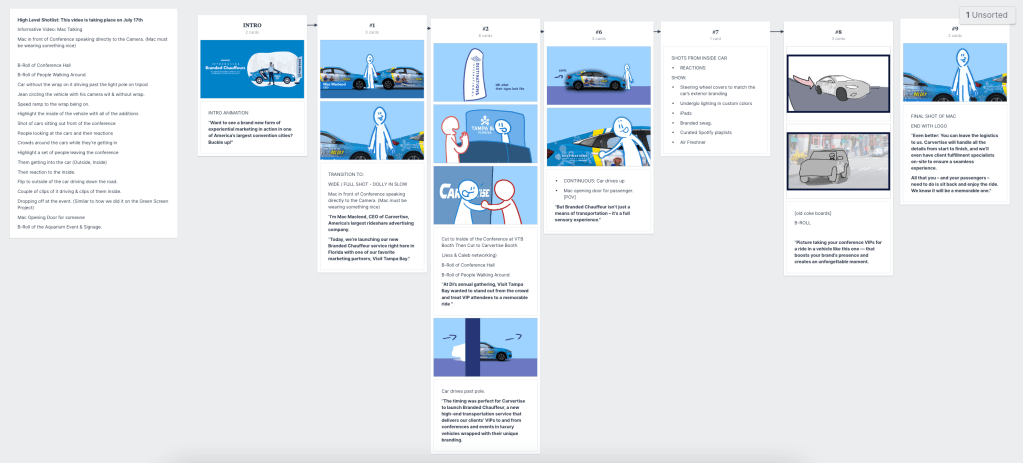The height and width of the screenshot is (463, 1023).
Task: Click the 'SHOTS FROM INSIDE CAR' note
Action: tap(713, 57)
